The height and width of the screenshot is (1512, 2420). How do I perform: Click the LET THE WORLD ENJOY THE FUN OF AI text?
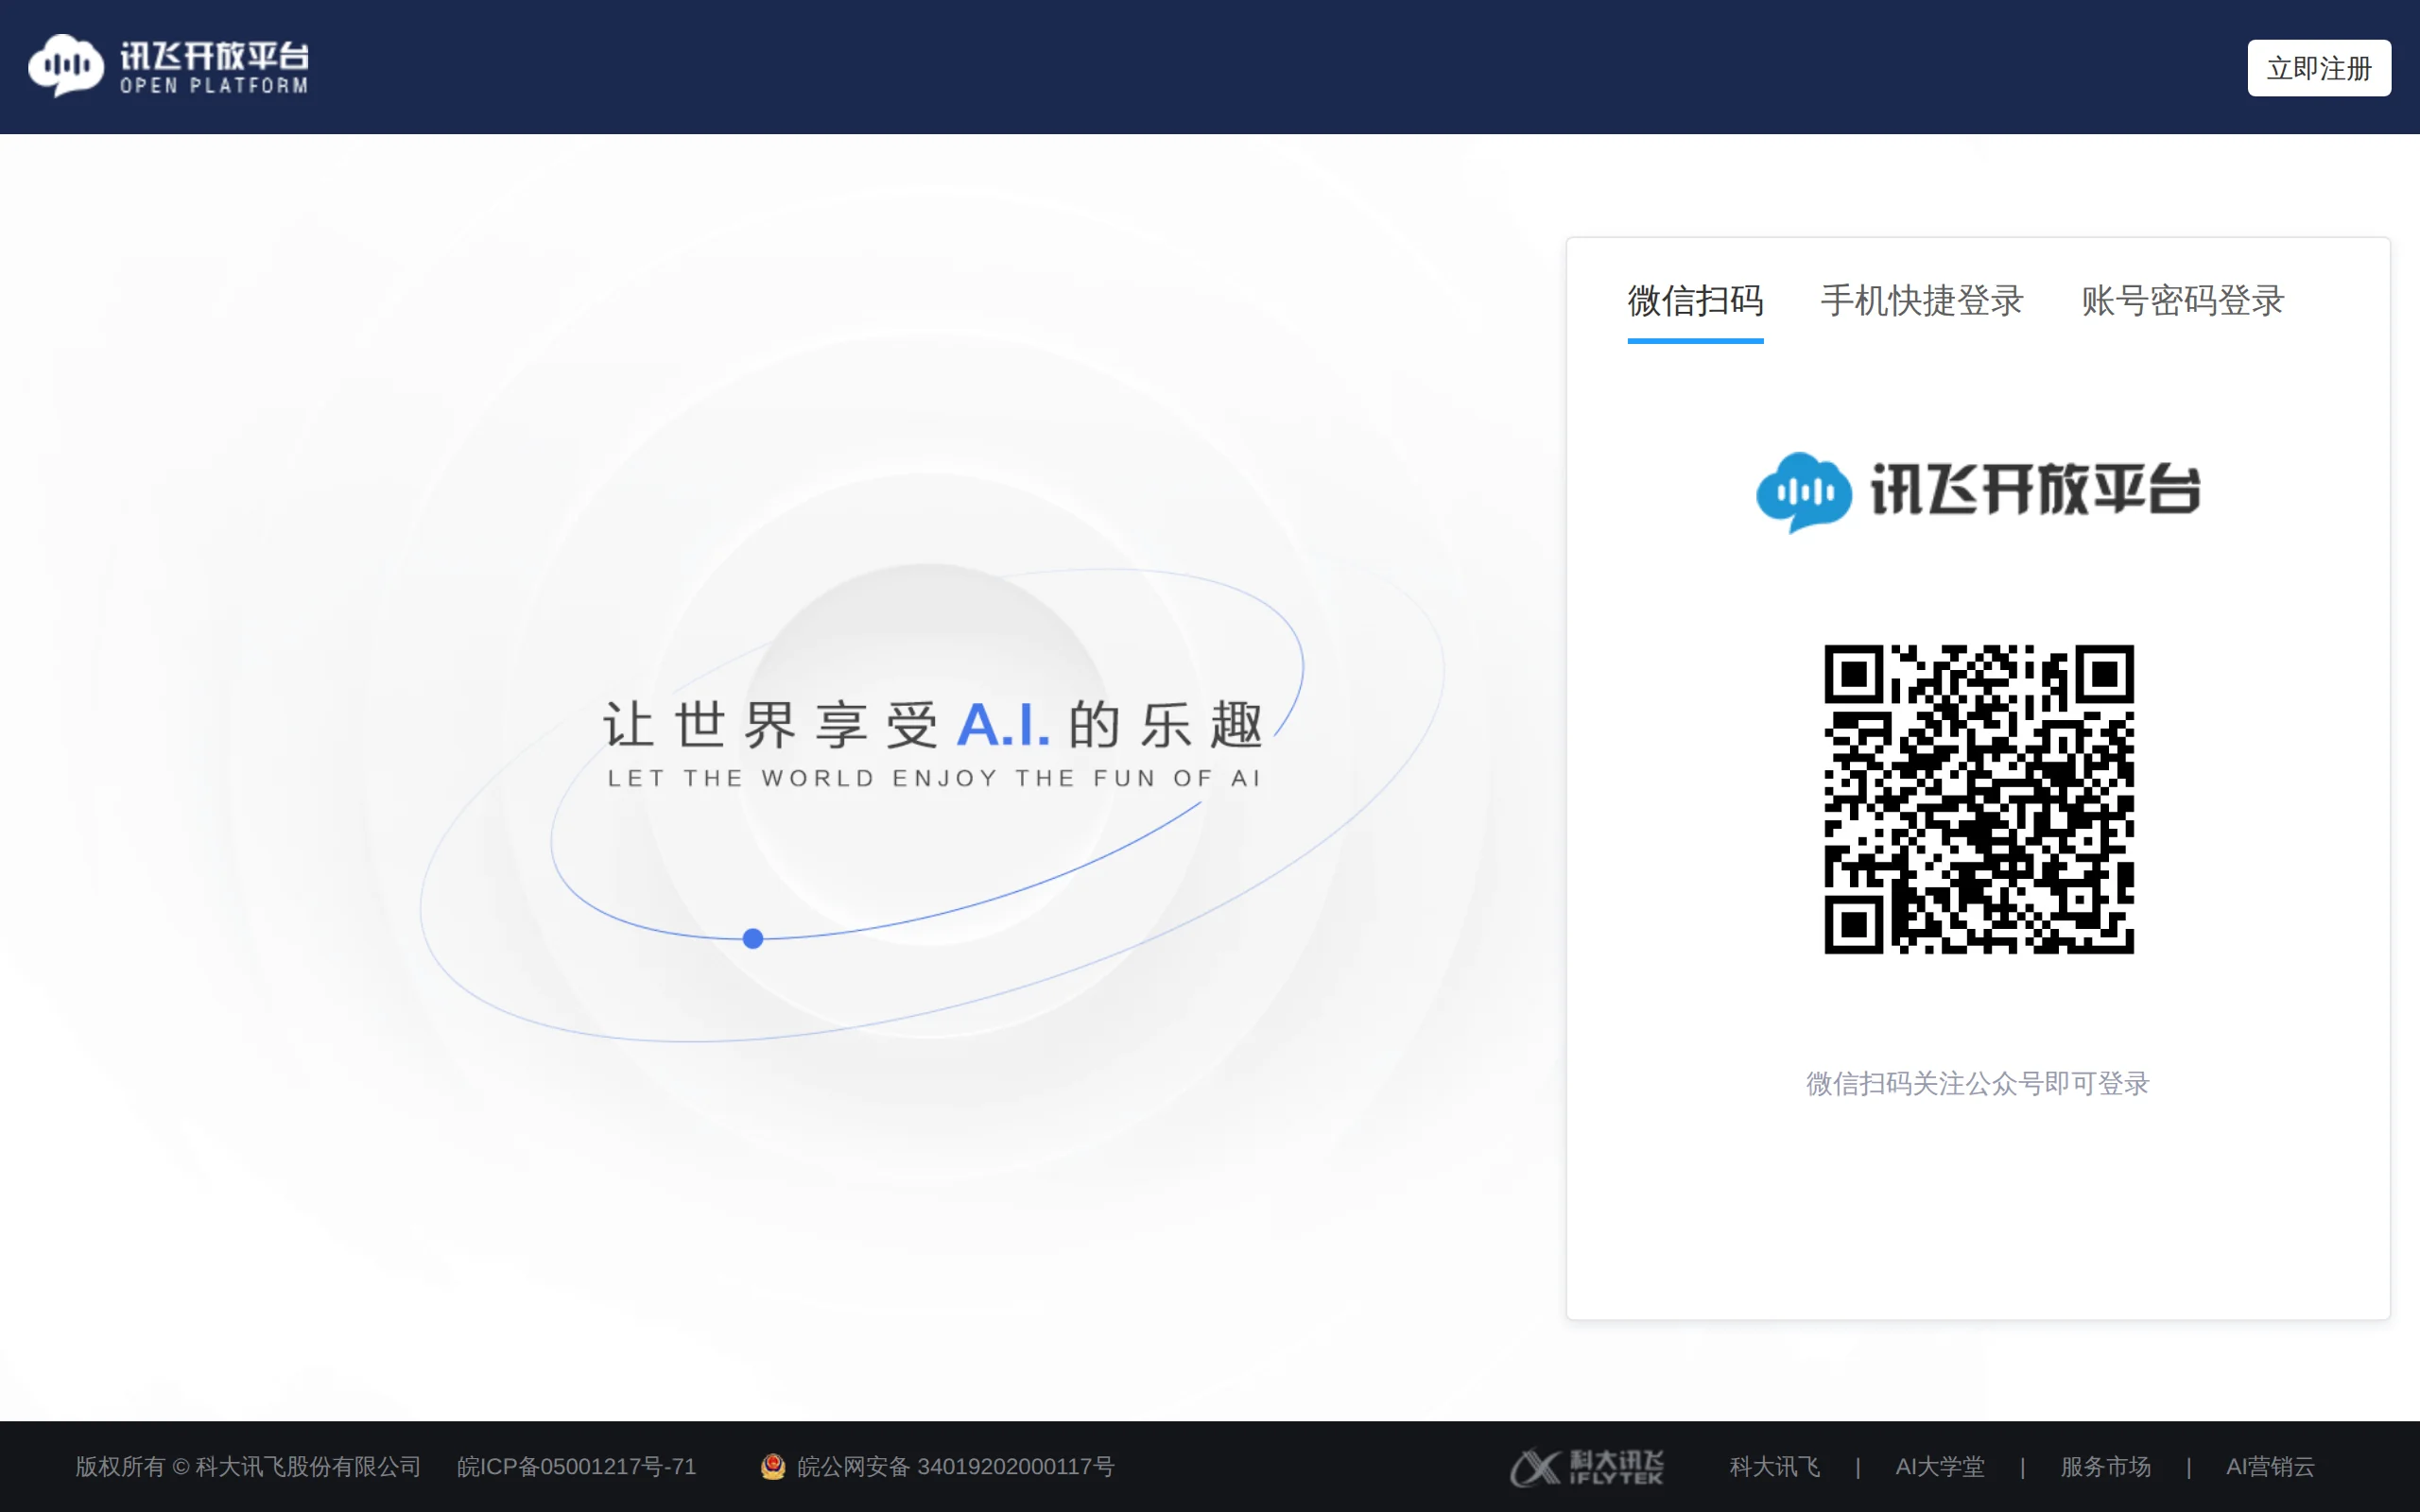click(934, 778)
